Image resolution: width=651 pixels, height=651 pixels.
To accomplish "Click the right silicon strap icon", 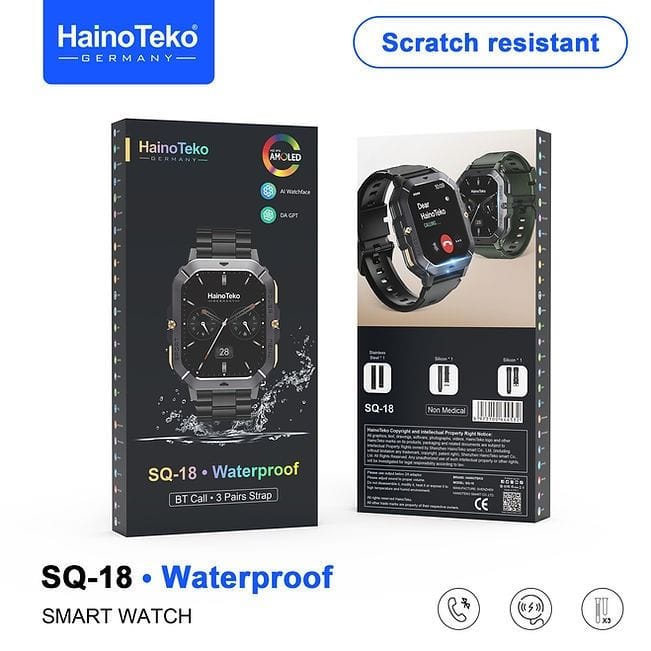I will click(x=513, y=381).
